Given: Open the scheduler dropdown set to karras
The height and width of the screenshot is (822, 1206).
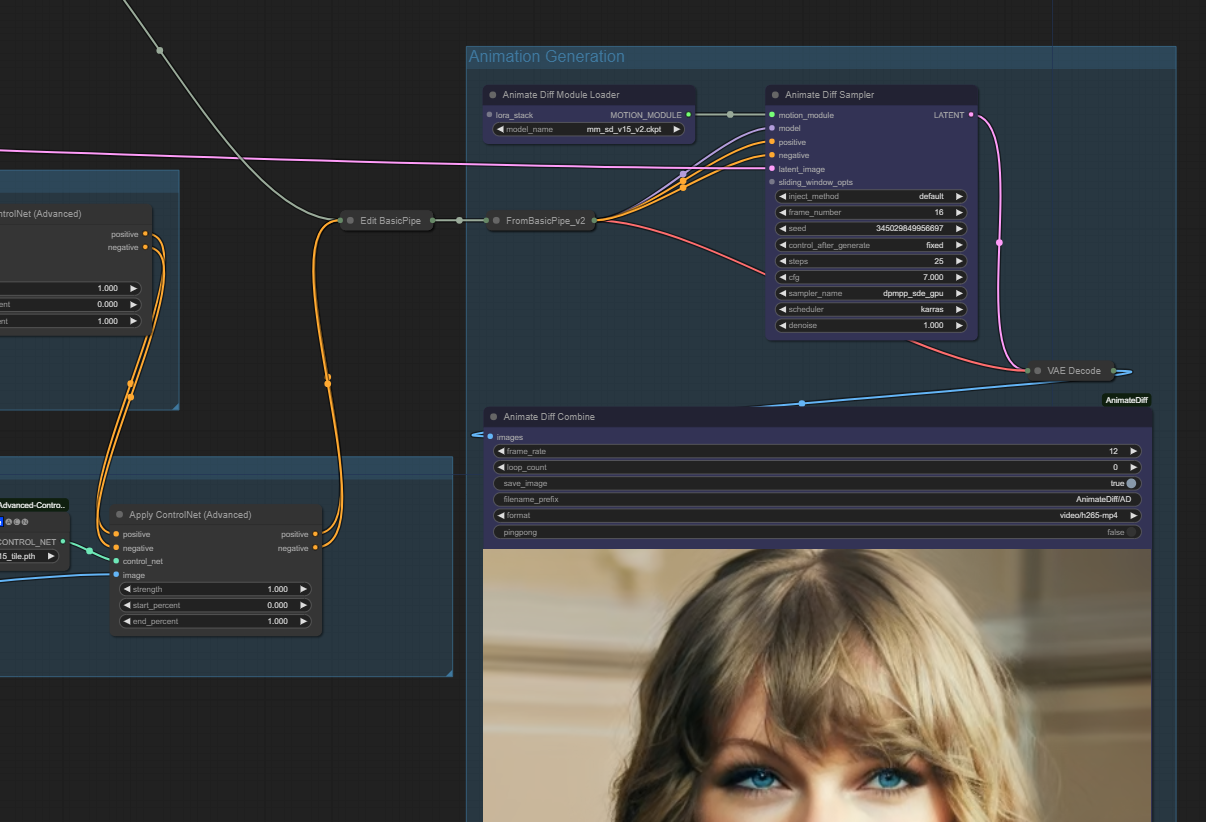Looking at the screenshot, I should click(871, 309).
